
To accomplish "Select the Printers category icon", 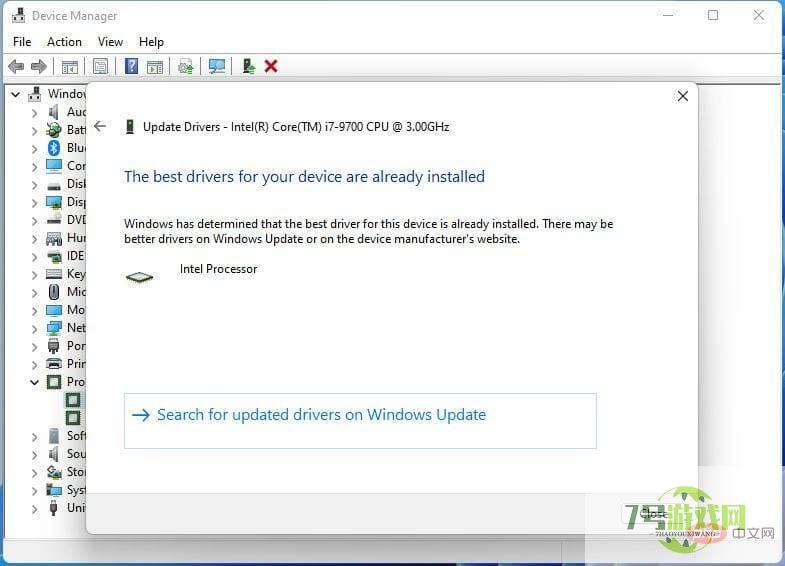I will tap(54, 364).
